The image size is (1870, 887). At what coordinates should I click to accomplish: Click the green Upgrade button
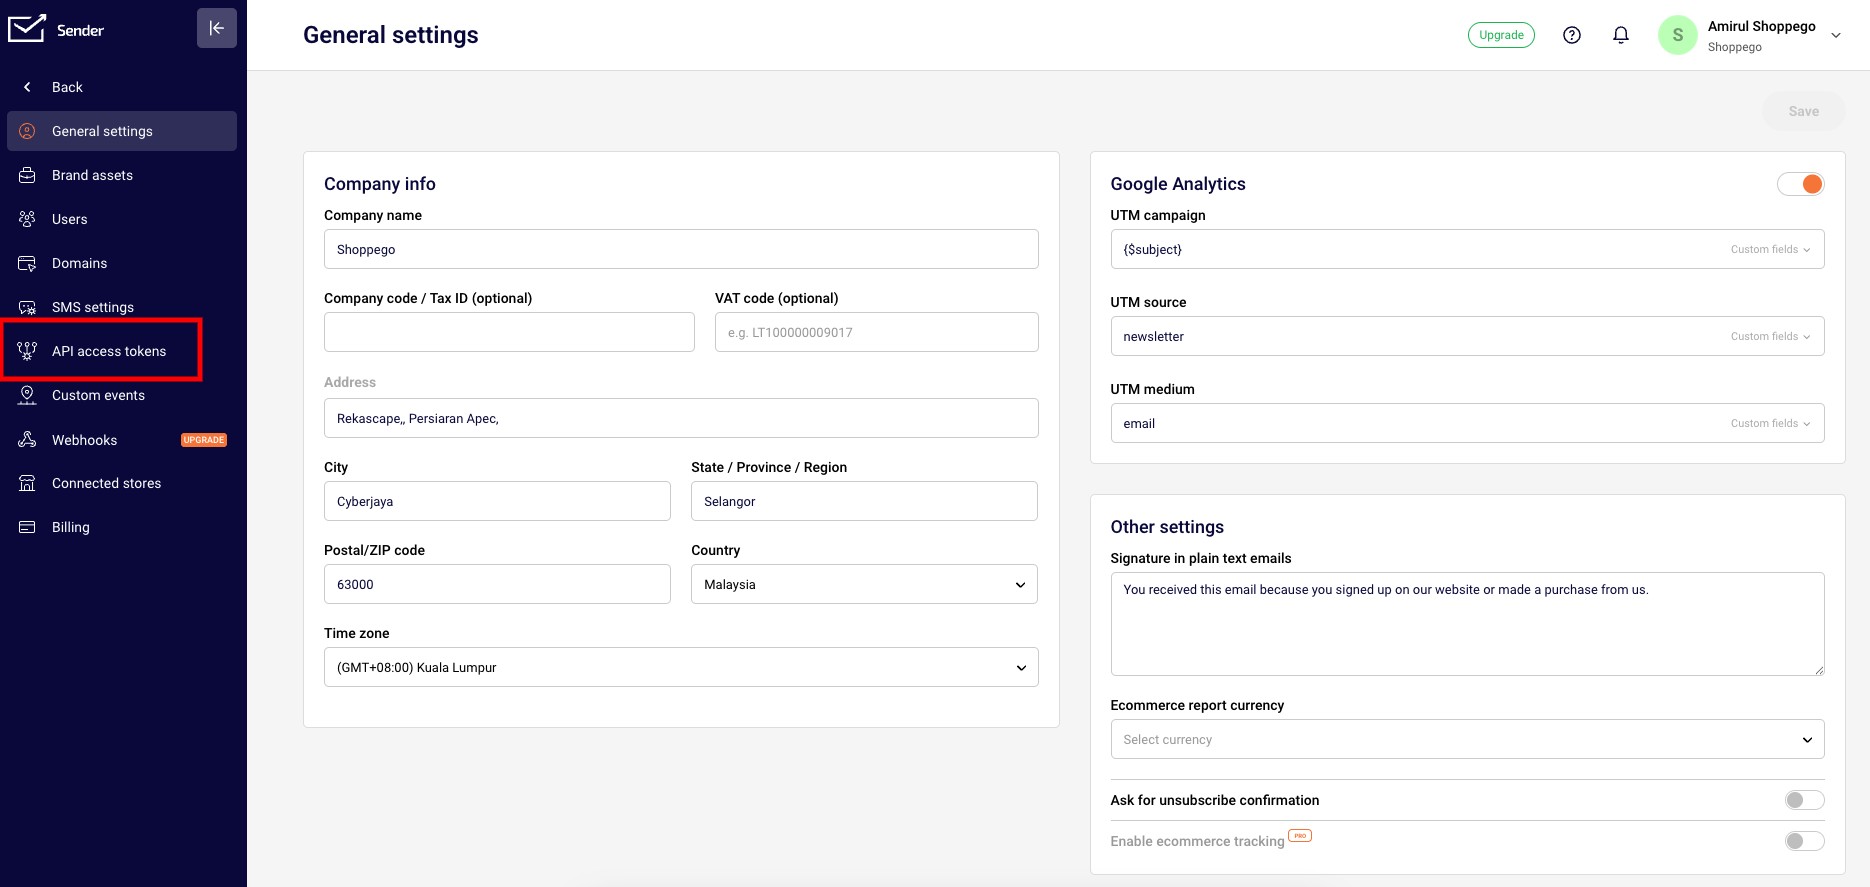(x=1501, y=35)
